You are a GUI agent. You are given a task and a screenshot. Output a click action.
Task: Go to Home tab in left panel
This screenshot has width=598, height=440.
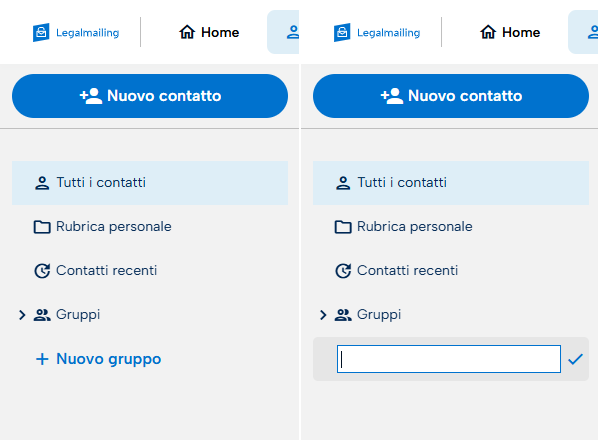(x=209, y=32)
